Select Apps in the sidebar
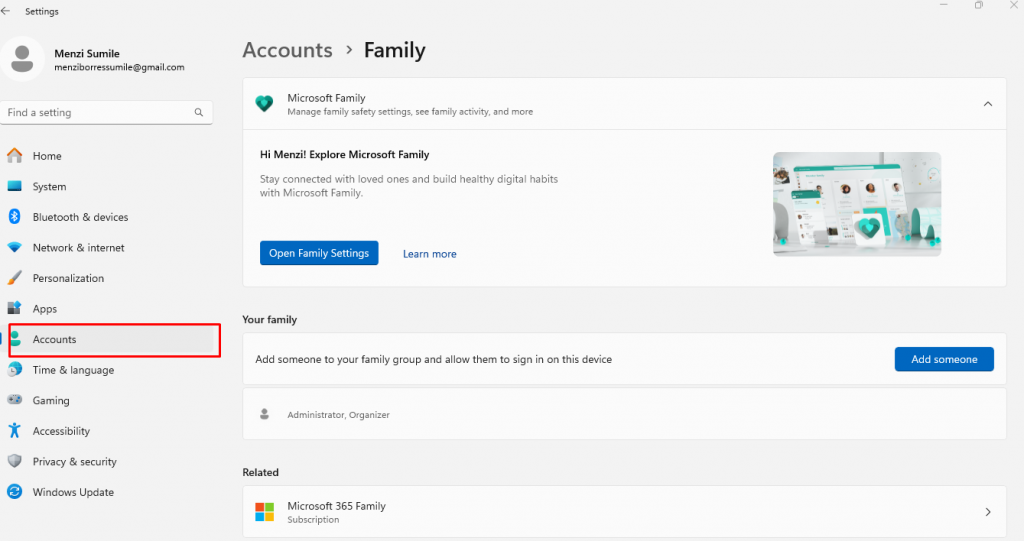Viewport: 1024px width, 541px height. click(45, 309)
